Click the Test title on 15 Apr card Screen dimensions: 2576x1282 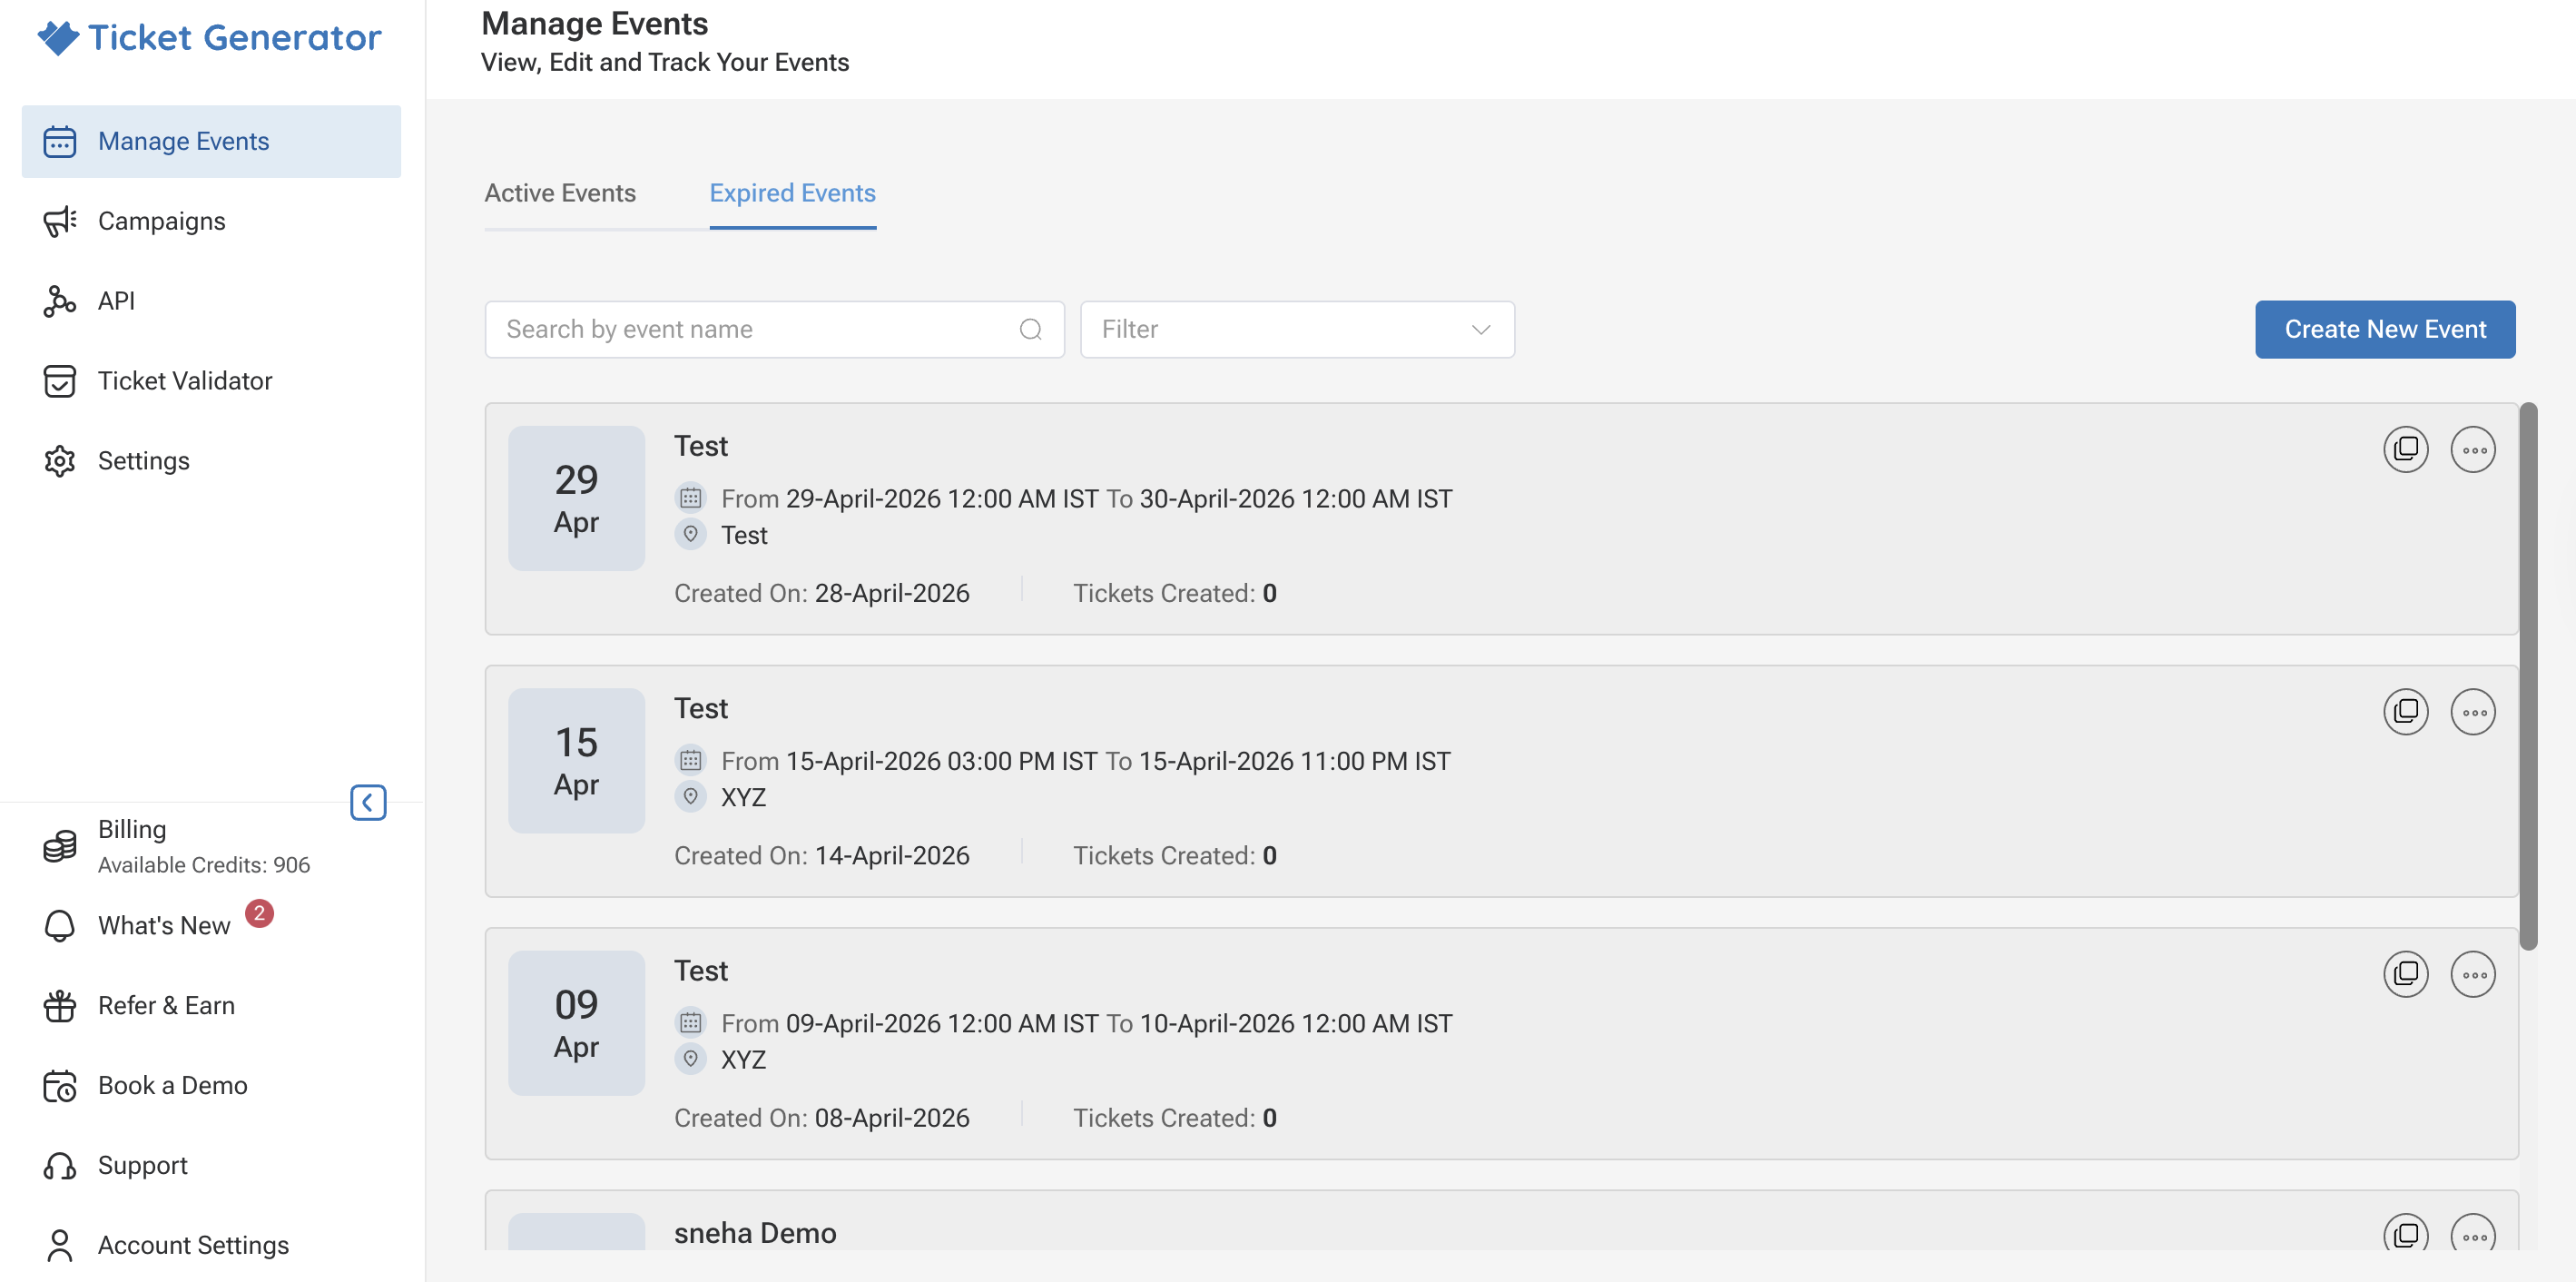[x=701, y=708]
